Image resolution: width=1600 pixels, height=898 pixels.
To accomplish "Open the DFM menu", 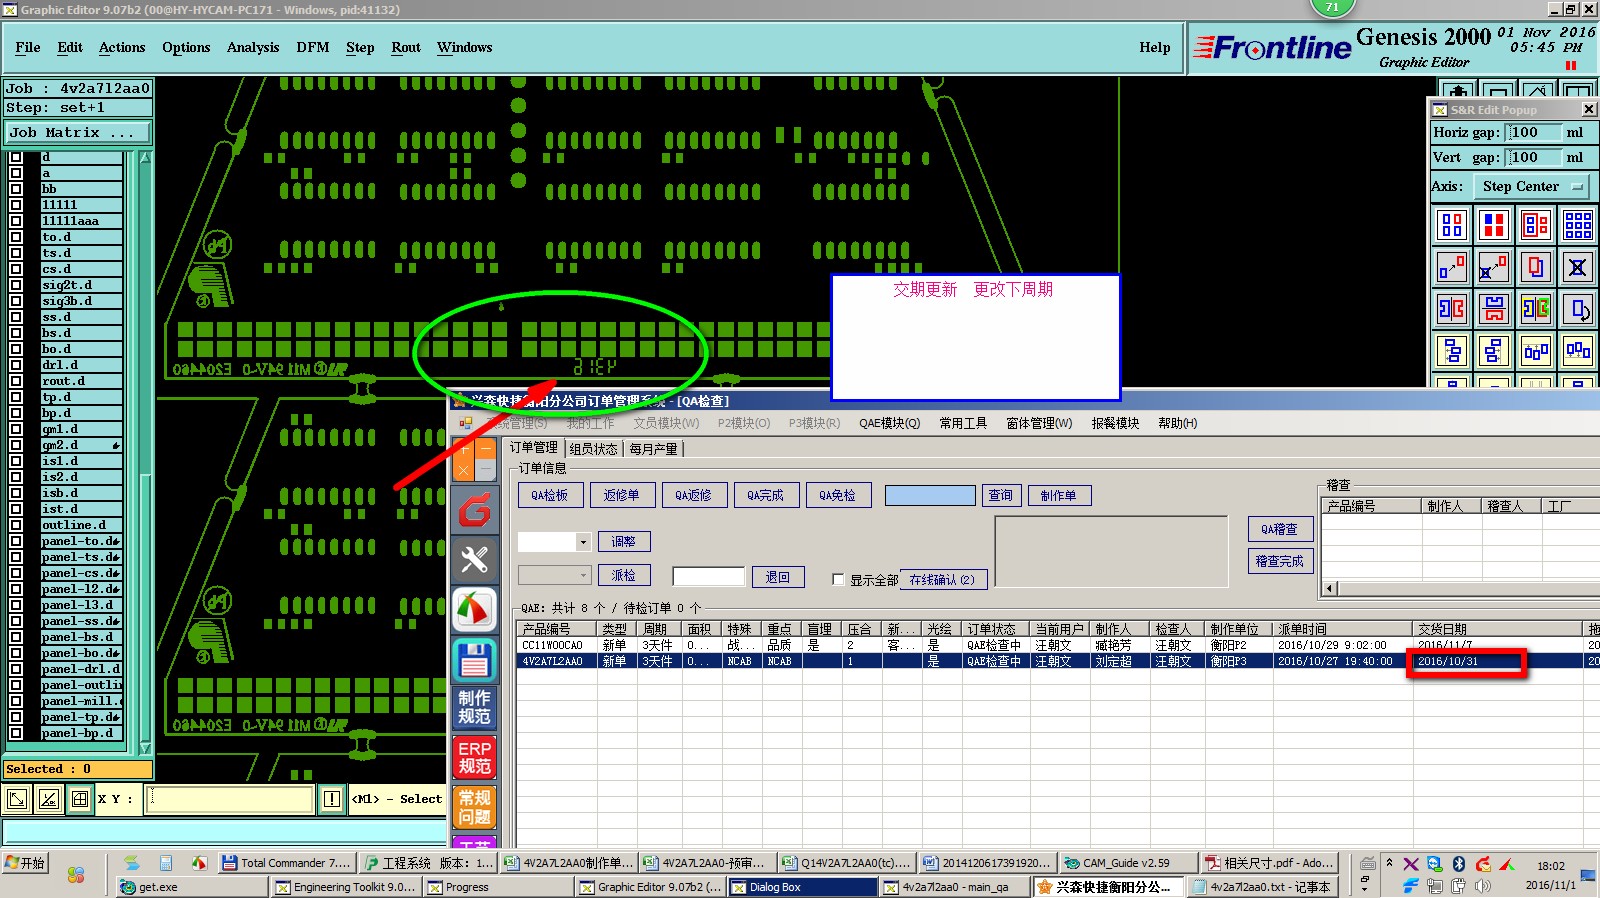I will coord(313,47).
